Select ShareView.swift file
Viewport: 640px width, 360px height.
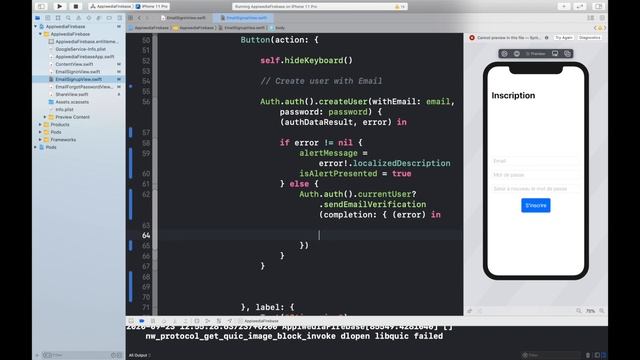coord(71,94)
